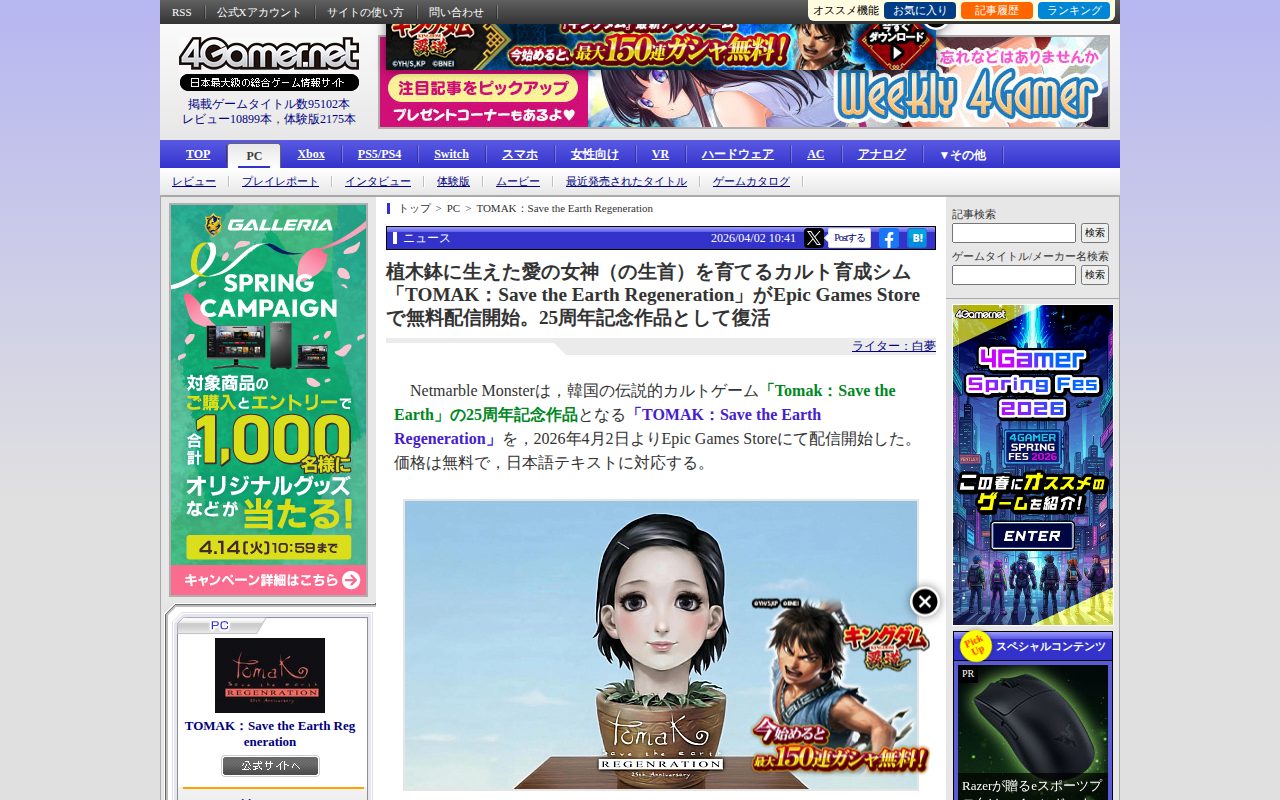Click 検索 button for game title search
Image resolution: width=1280 pixels, height=800 pixels.
(1095, 275)
